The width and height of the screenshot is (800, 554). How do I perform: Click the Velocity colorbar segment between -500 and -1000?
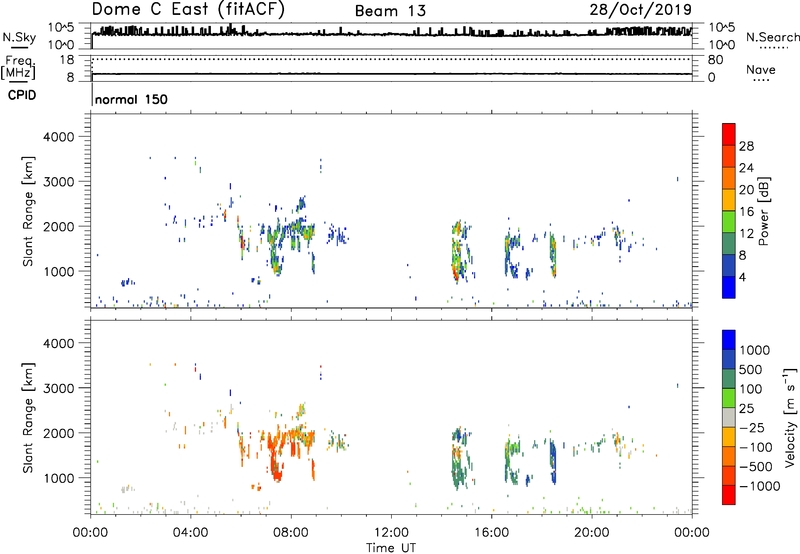(x=729, y=475)
